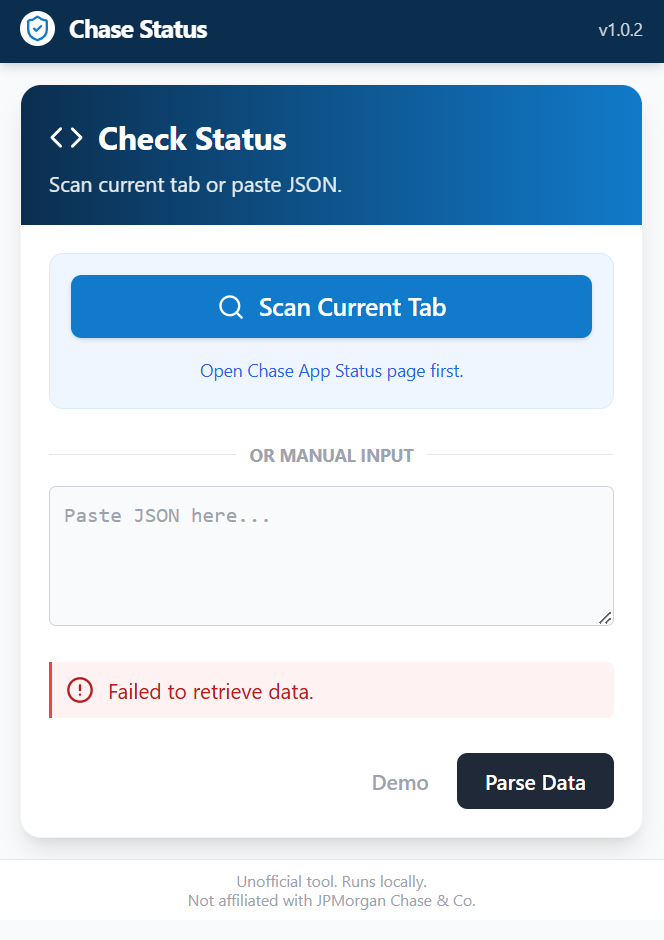Image resolution: width=664 pixels, height=940 pixels.
Task: Click the 'Scan current tab or paste JSON' subtitle
Action: click(195, 185)
